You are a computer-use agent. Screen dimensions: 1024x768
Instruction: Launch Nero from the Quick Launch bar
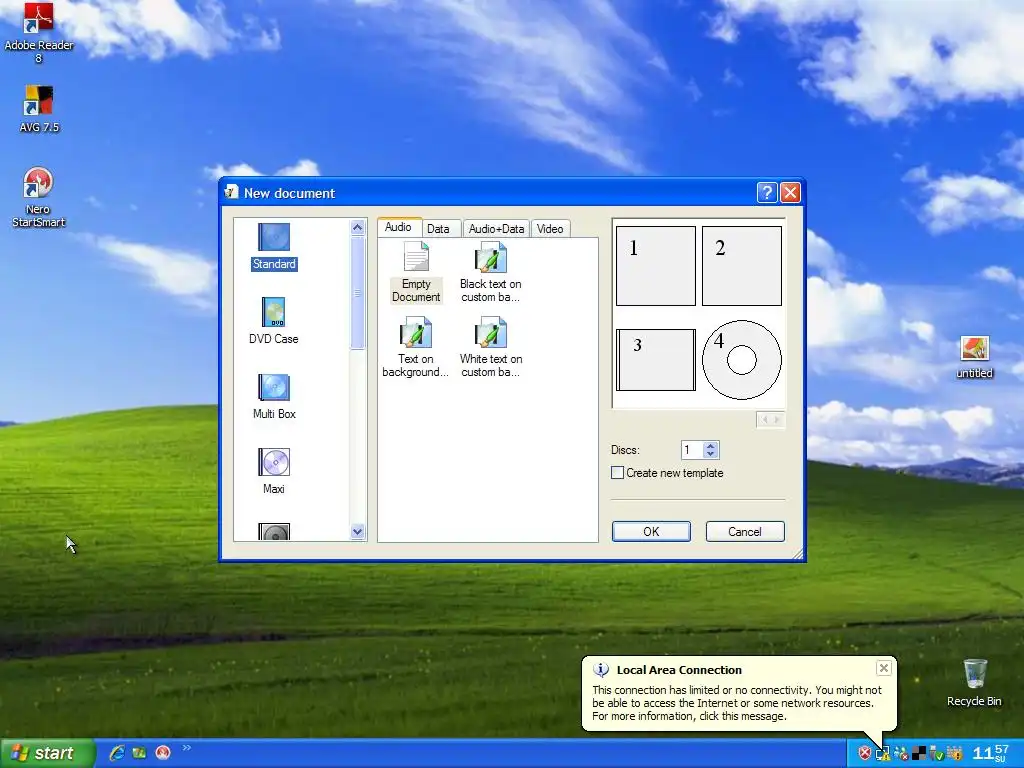pos(163,753)
